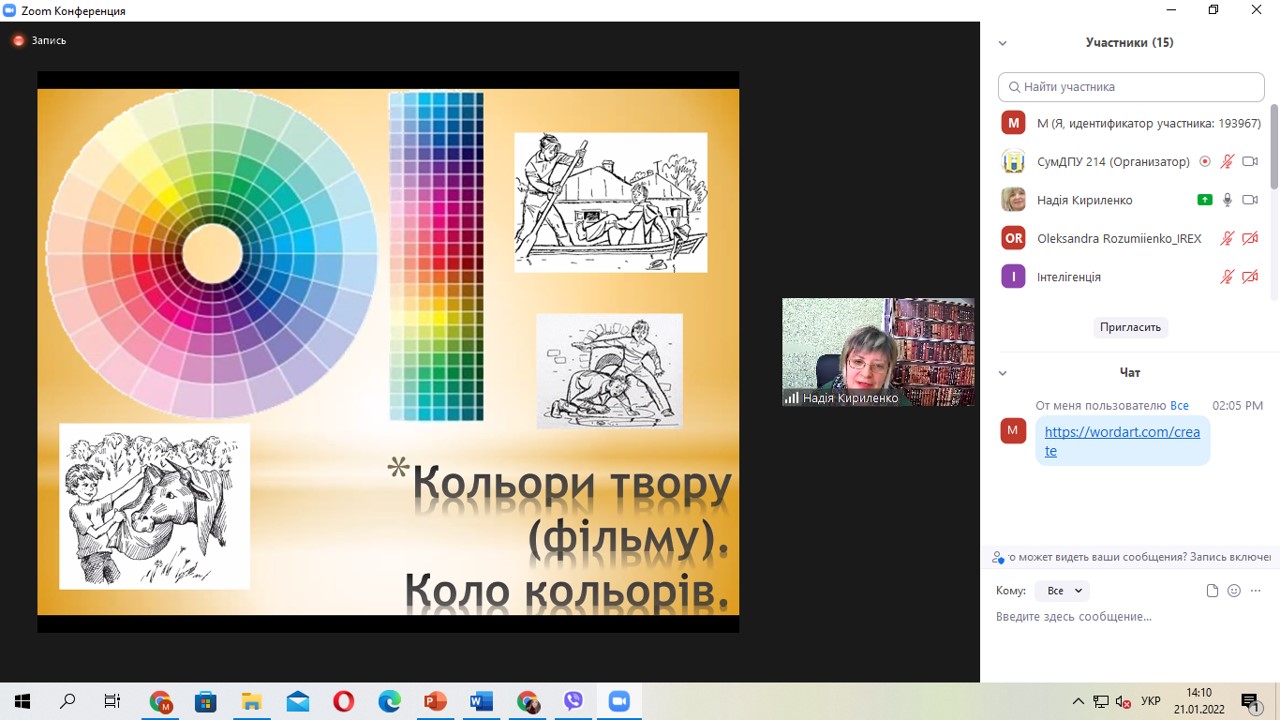The width and height of the screenshot is (1280, 720).
Task: Toggle camera for Інтелігенція participant
Action: tap(1250, 277)
